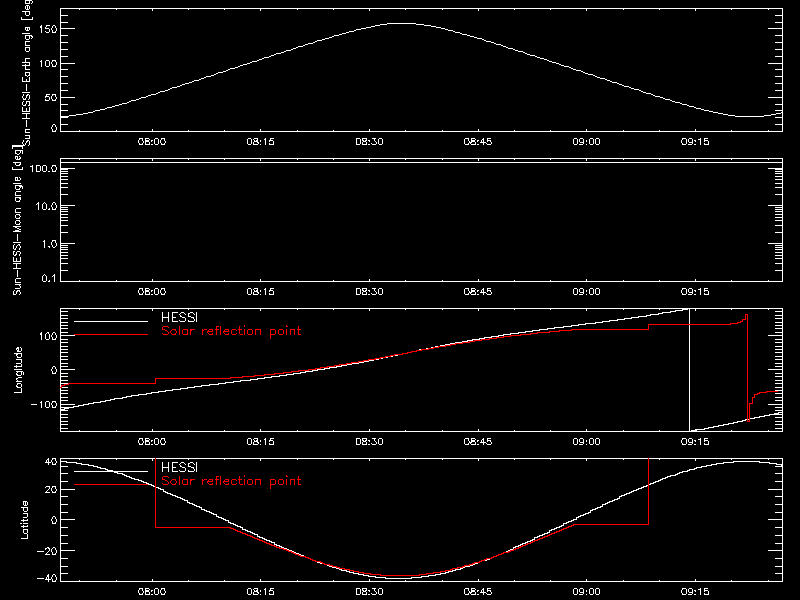Select Solar reflection point legend in Longitude plot
The image size is (800, 600).
231,331
